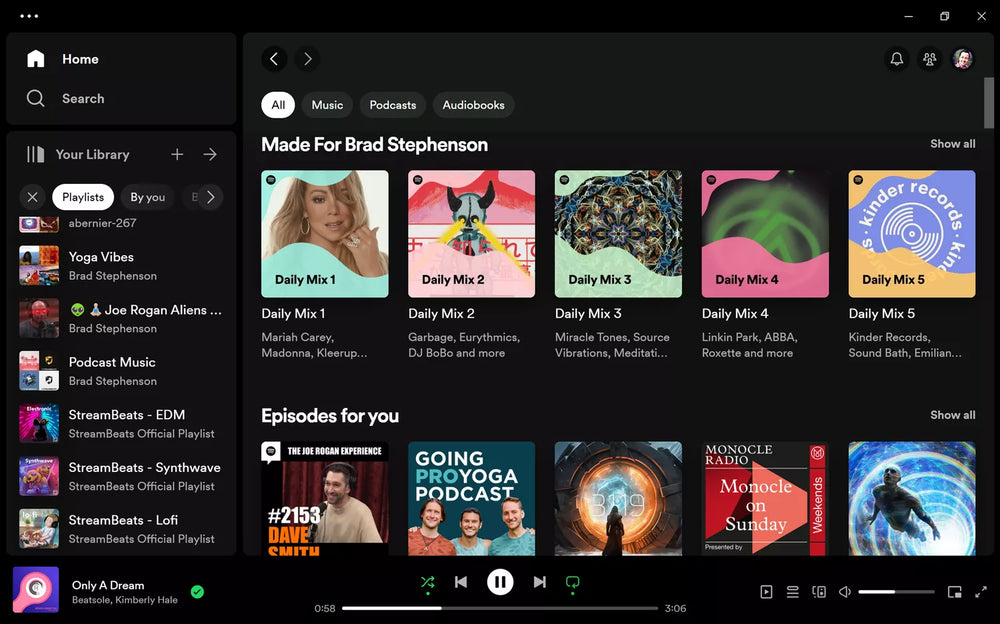Open Connect to a device icon
The height and width of the screenshot is (624, 1000).
click(819, 592)
